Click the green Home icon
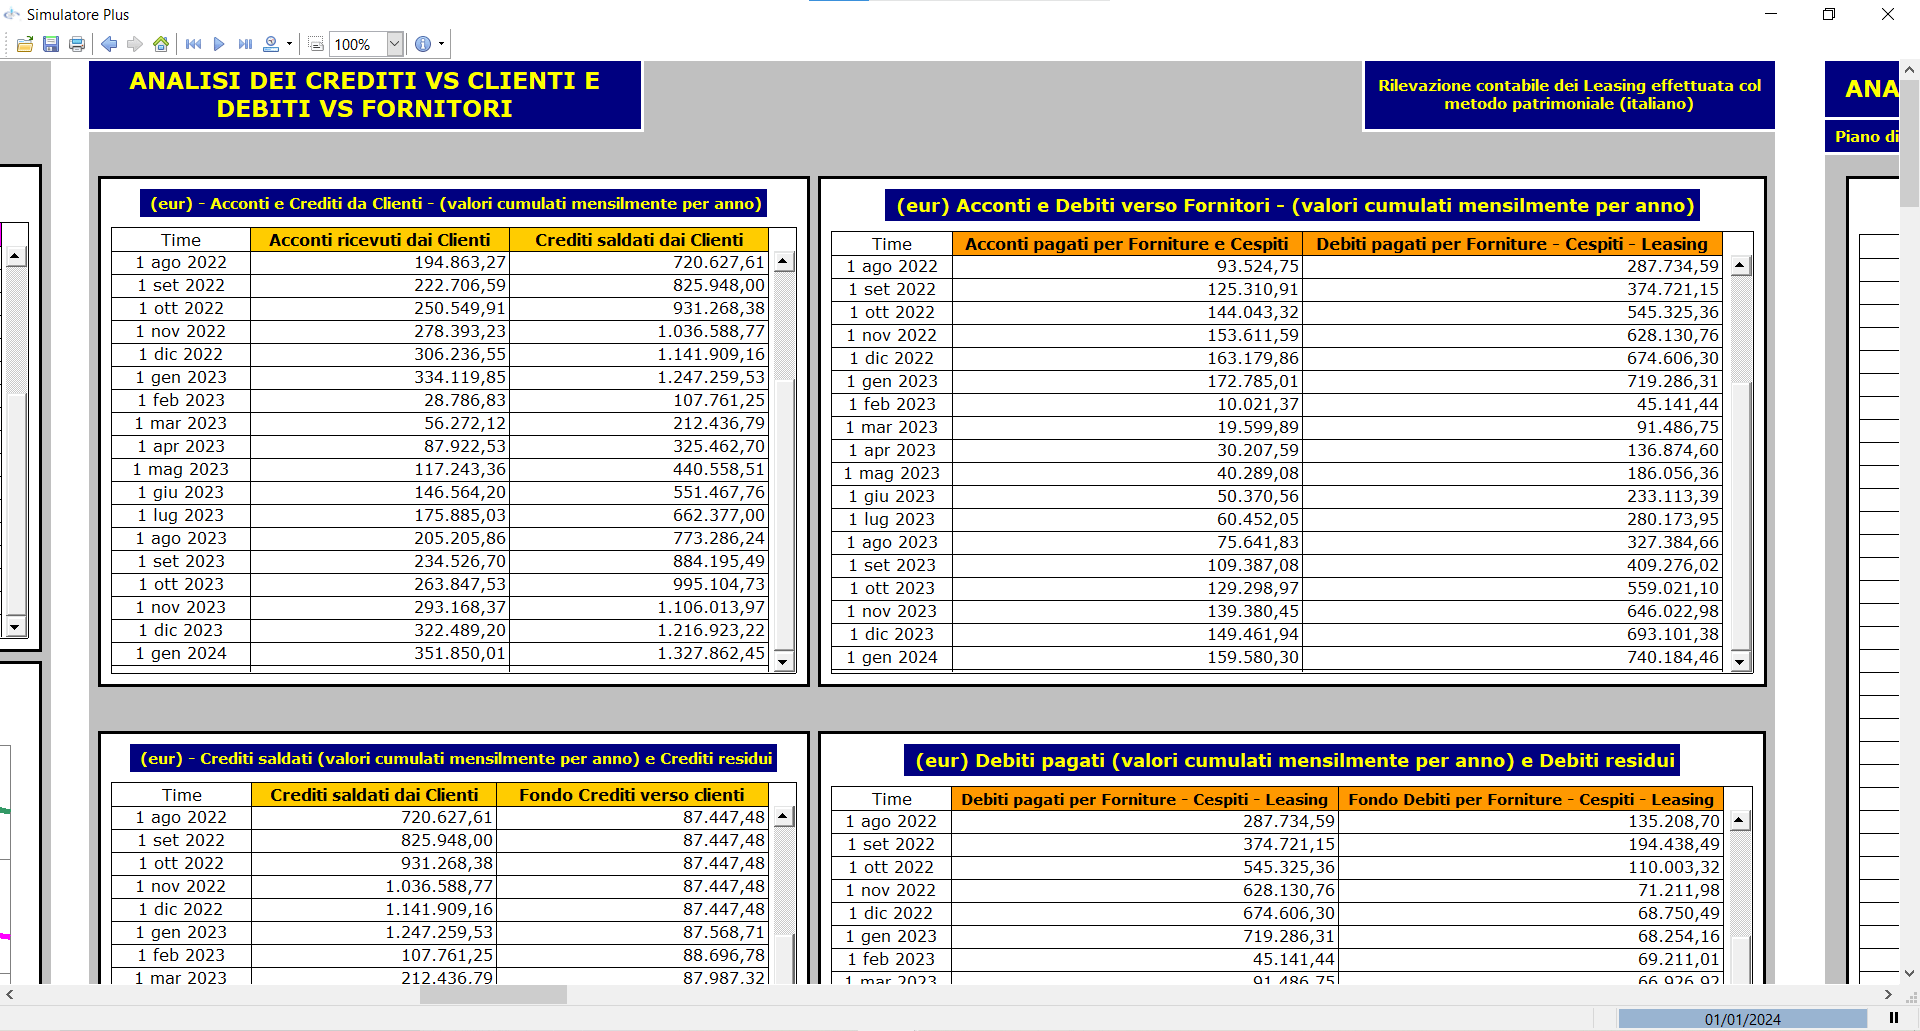 pos(161,44)
